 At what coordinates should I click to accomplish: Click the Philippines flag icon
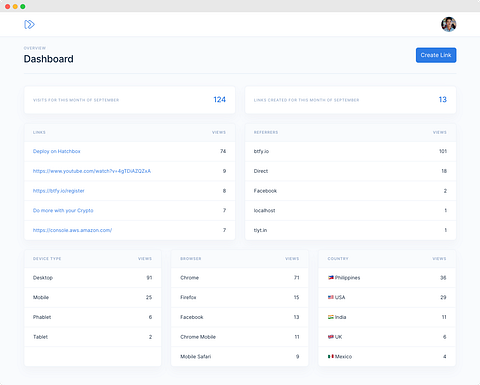(x=331, y=277)
